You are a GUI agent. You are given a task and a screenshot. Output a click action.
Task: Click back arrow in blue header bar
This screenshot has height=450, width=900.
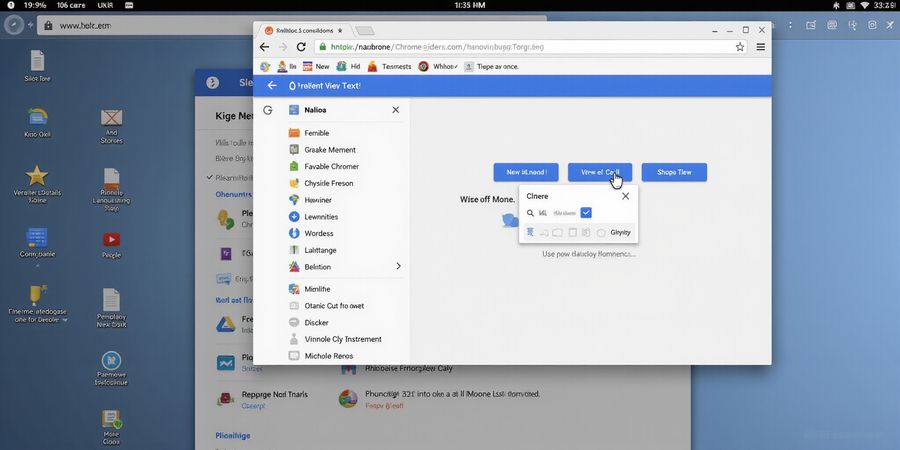(x=272, y=86)
